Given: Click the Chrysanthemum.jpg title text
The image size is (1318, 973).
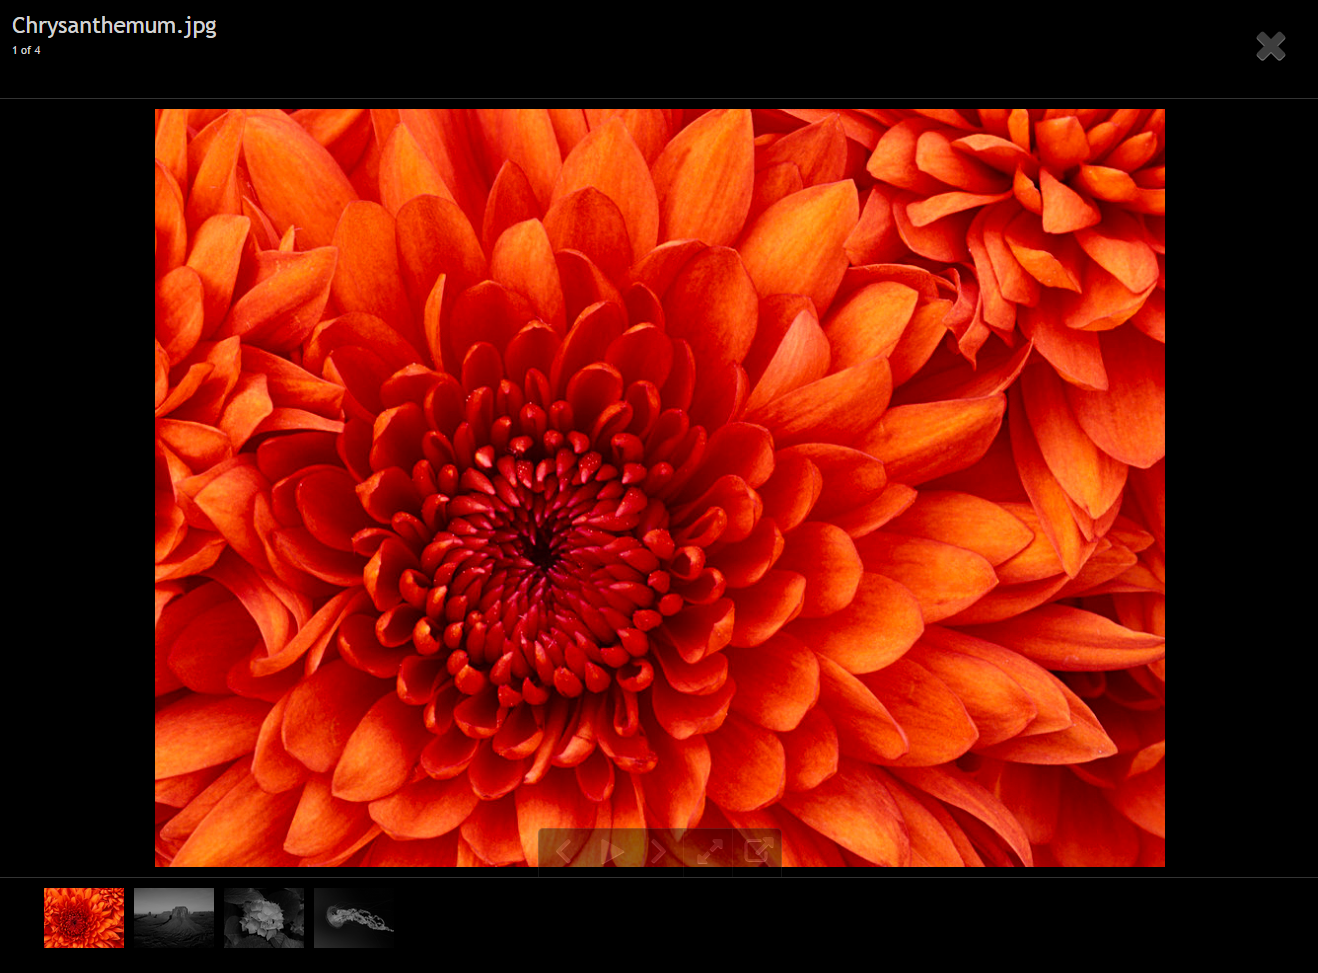Looking at the screenshot, I should pyautogui.click(x=114, y=26).
